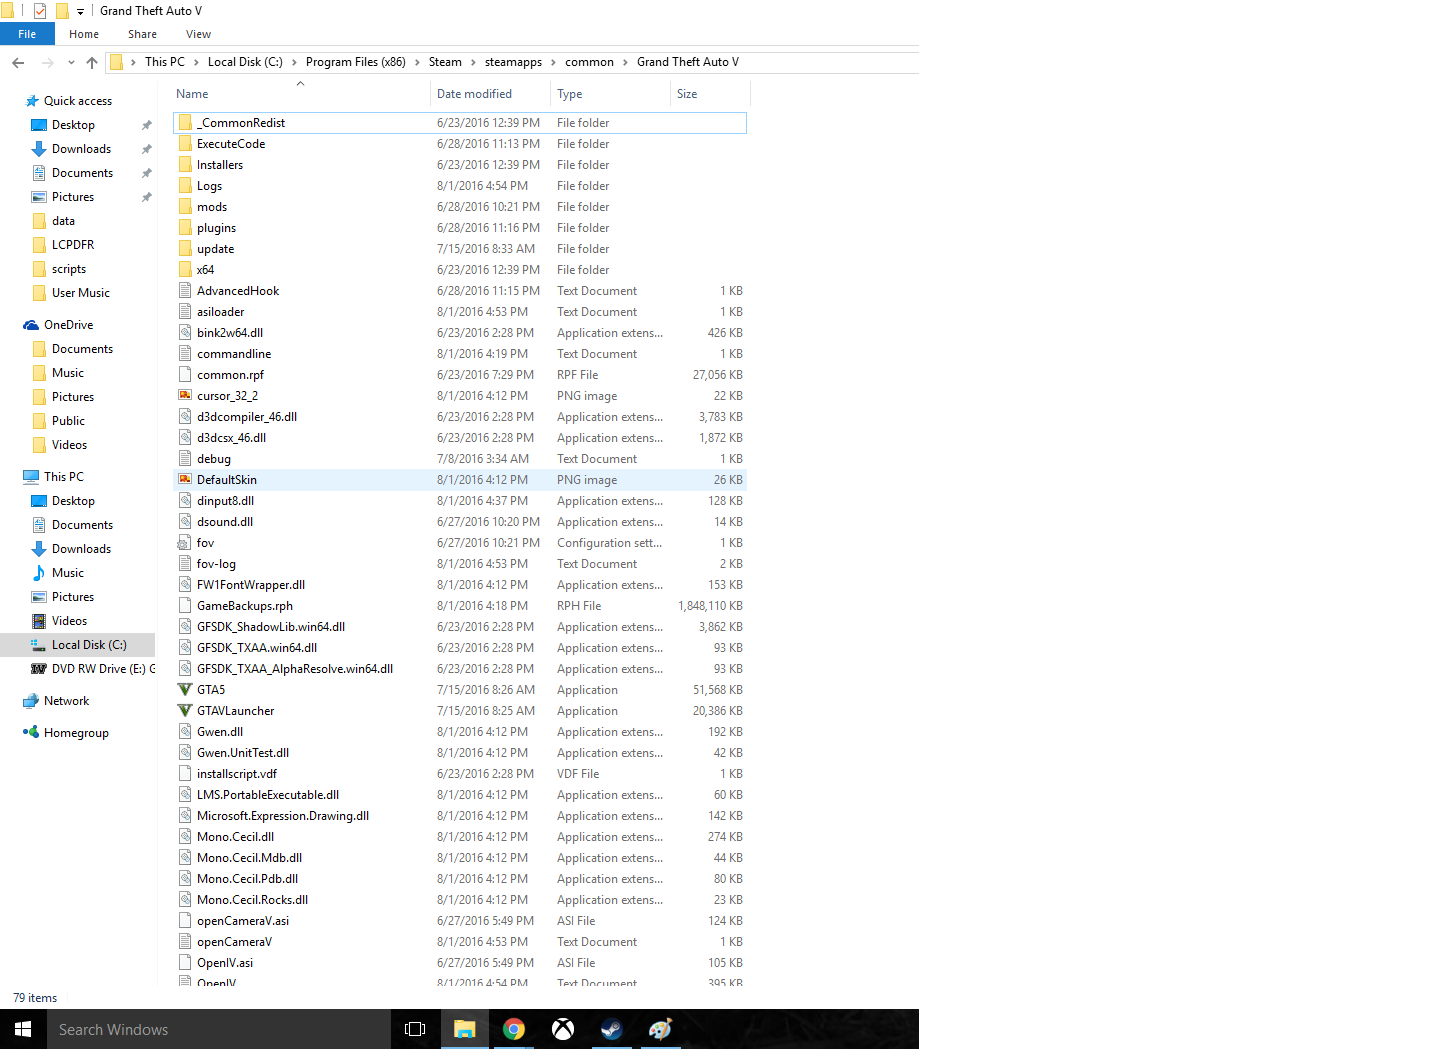Go back using the Back arrow
This screenshot has width=1434, height=1049.
tap(18, 62)
